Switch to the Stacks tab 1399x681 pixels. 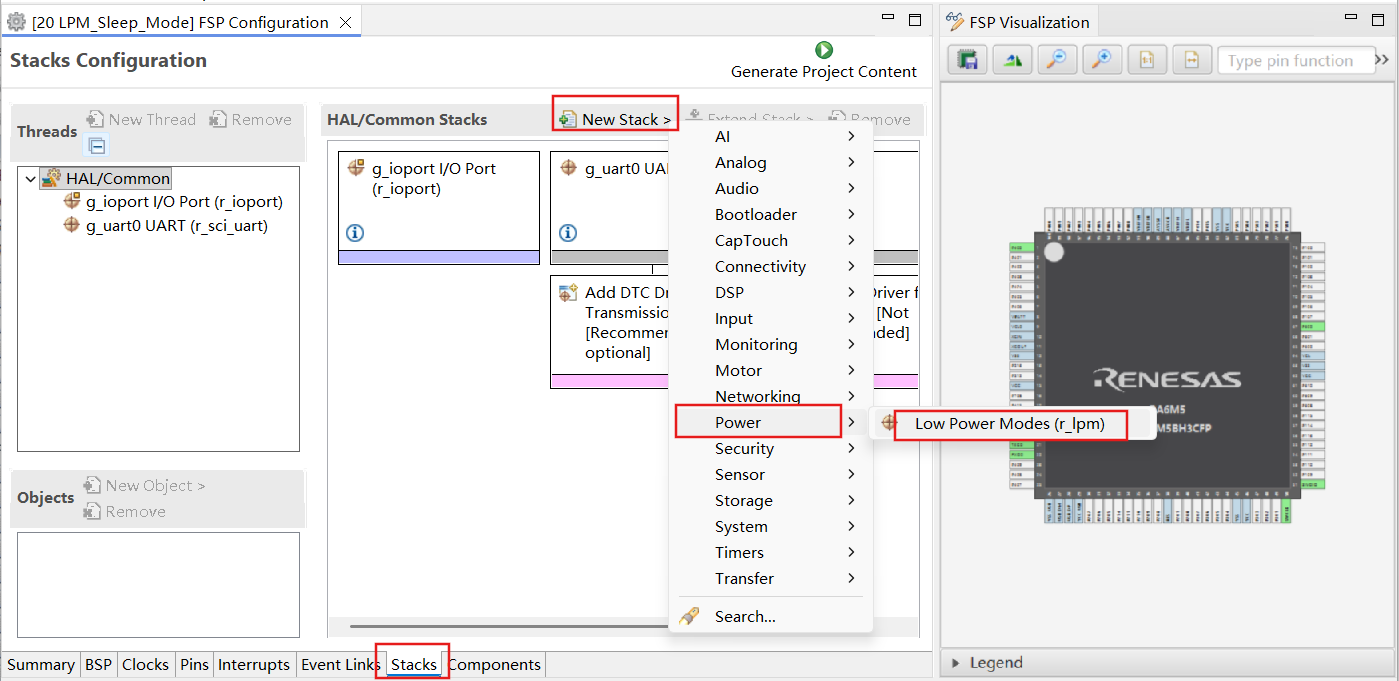(x=414, y=664)
